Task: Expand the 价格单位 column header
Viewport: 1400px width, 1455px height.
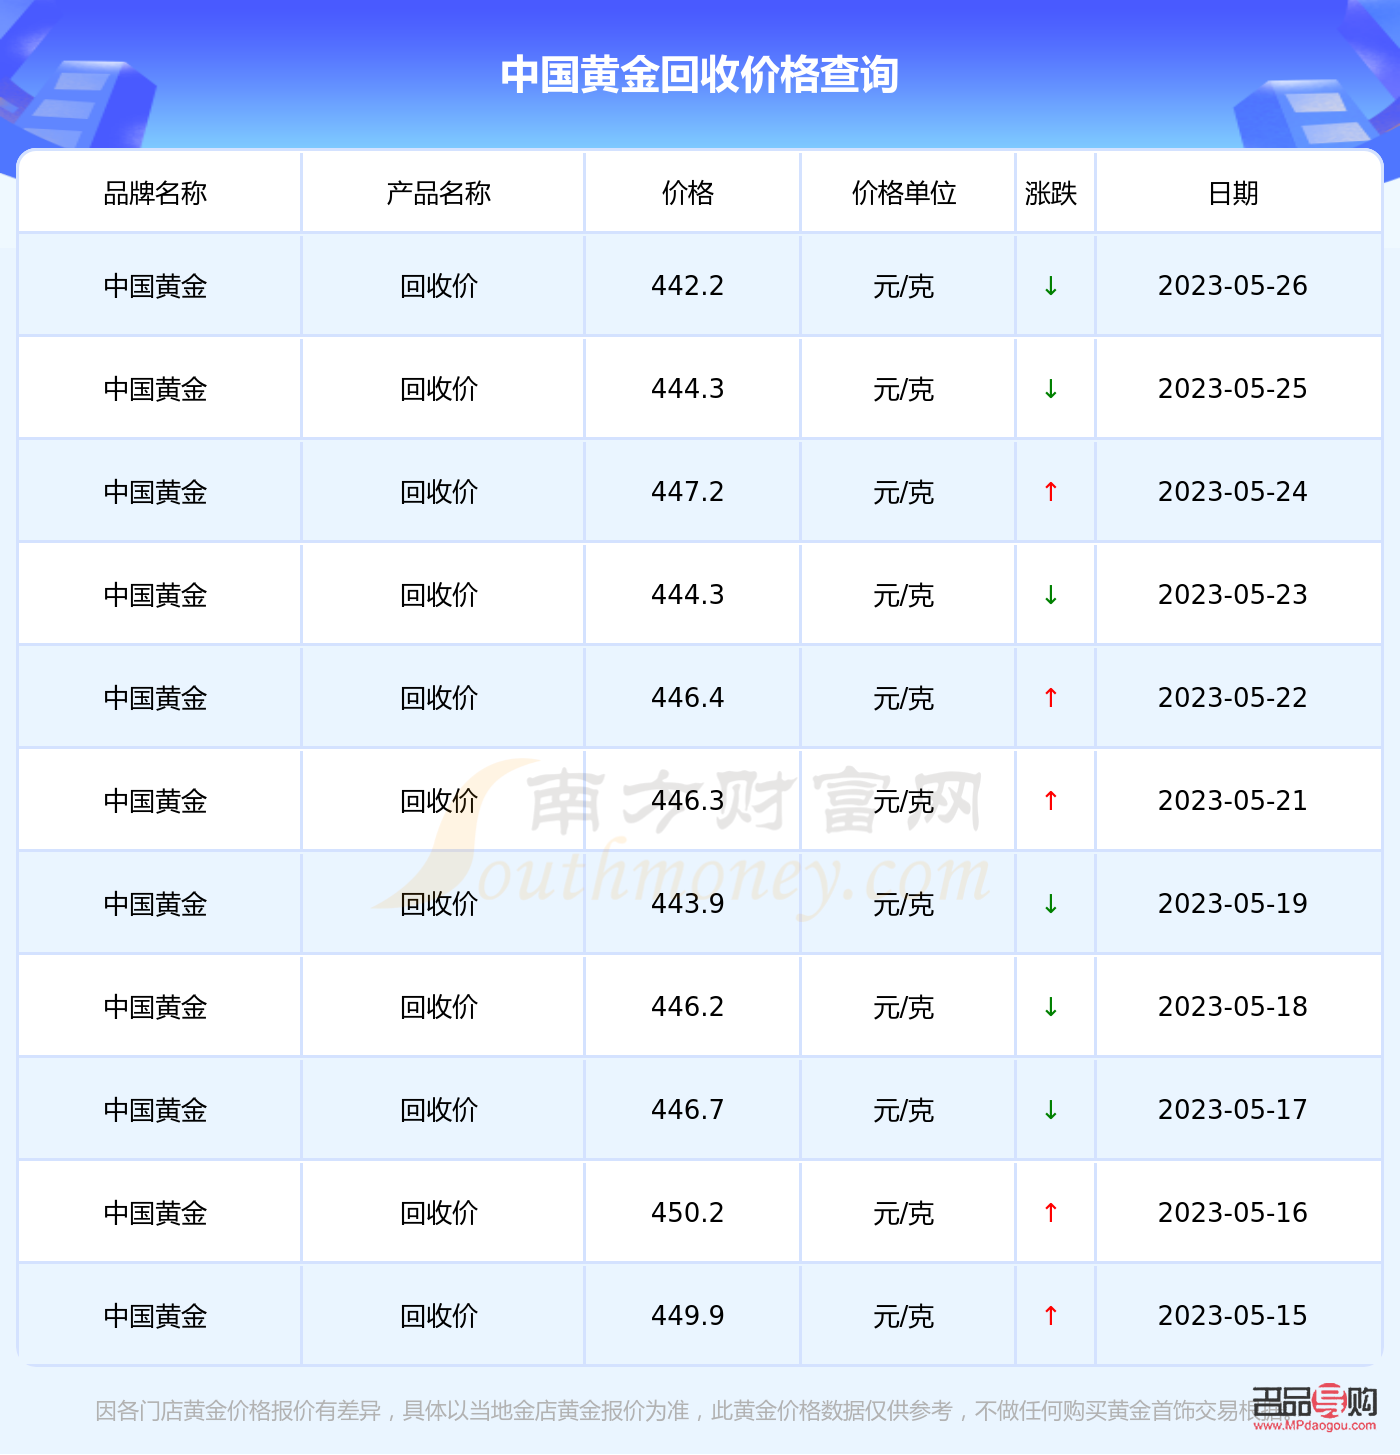Action: tap(905, 193)
